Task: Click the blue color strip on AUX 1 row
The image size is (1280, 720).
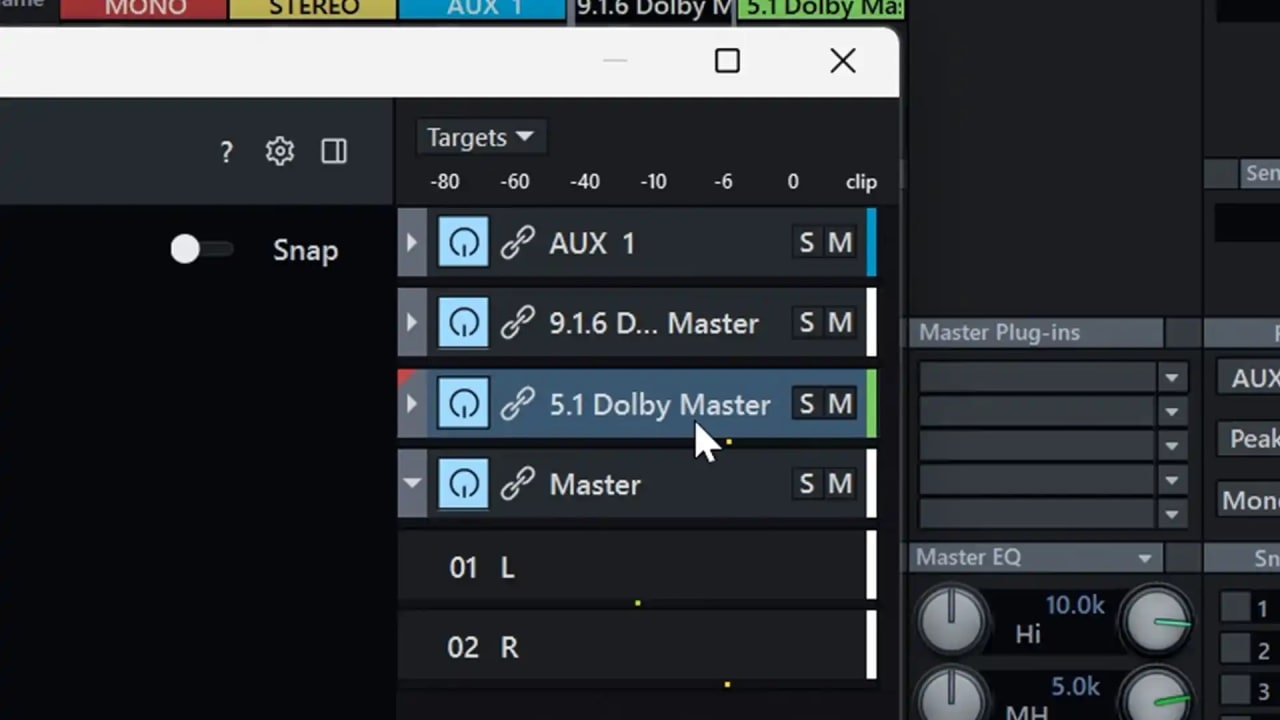Action: point(872,243)
